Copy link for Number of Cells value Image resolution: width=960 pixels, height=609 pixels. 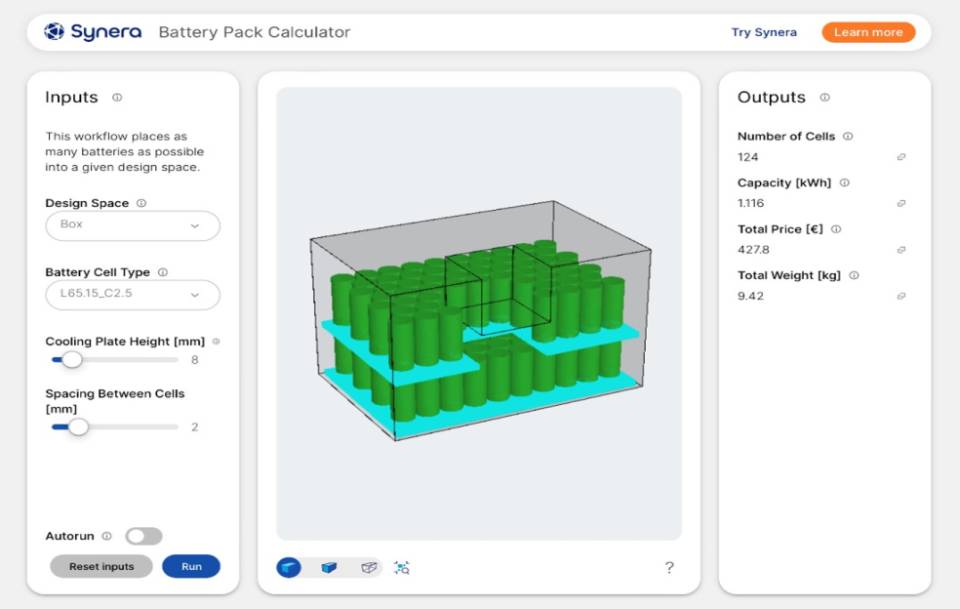coord(901,157)
